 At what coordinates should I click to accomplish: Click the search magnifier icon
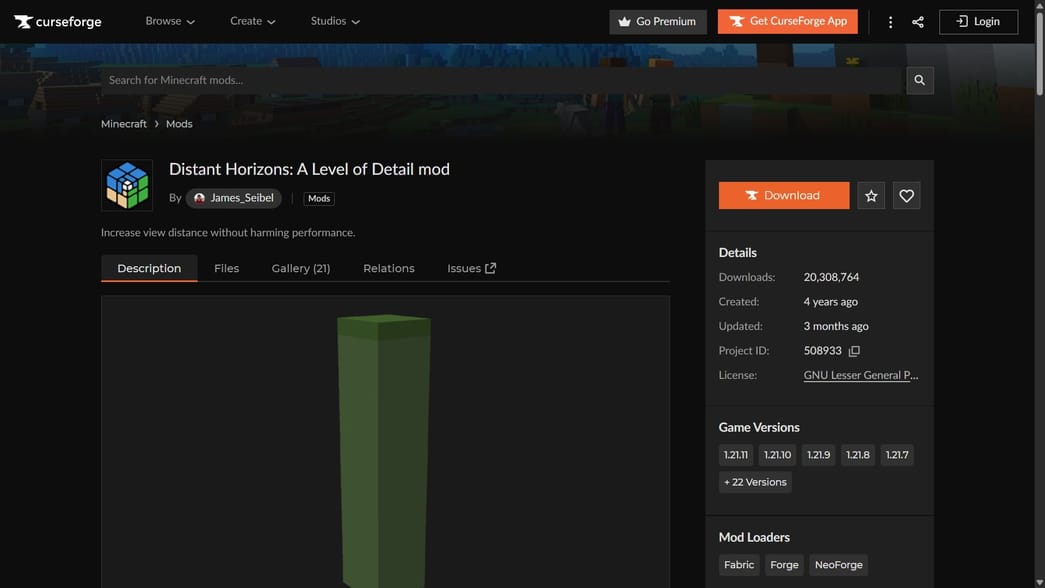[x=918, y=80]
